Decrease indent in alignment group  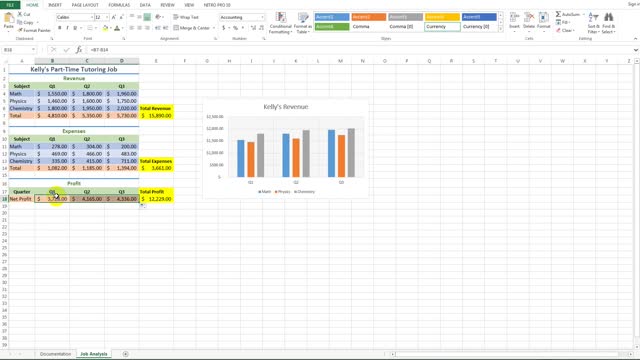tap(158, 28)
